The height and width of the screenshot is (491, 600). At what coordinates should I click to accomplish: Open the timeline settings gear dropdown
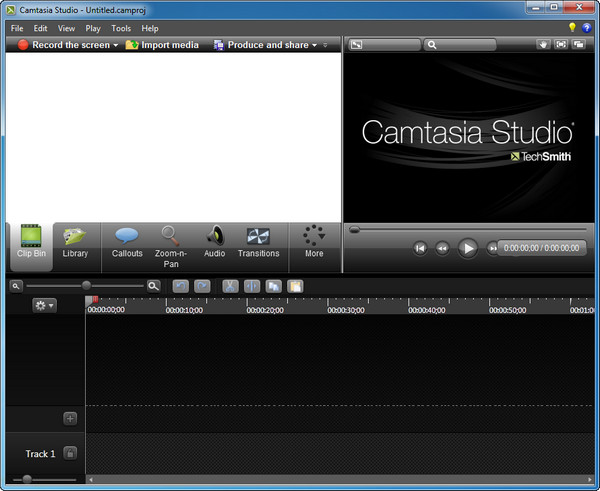45,305
